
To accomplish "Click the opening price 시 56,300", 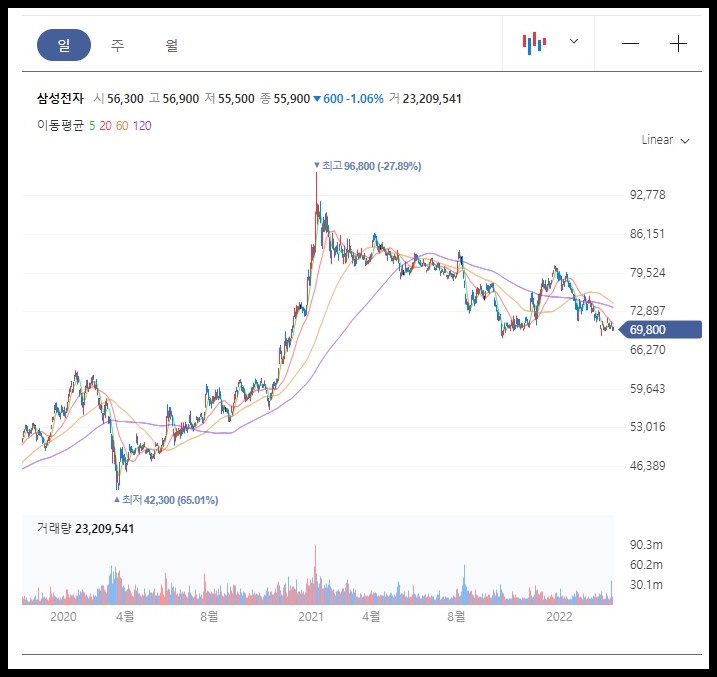I will 118,98.
